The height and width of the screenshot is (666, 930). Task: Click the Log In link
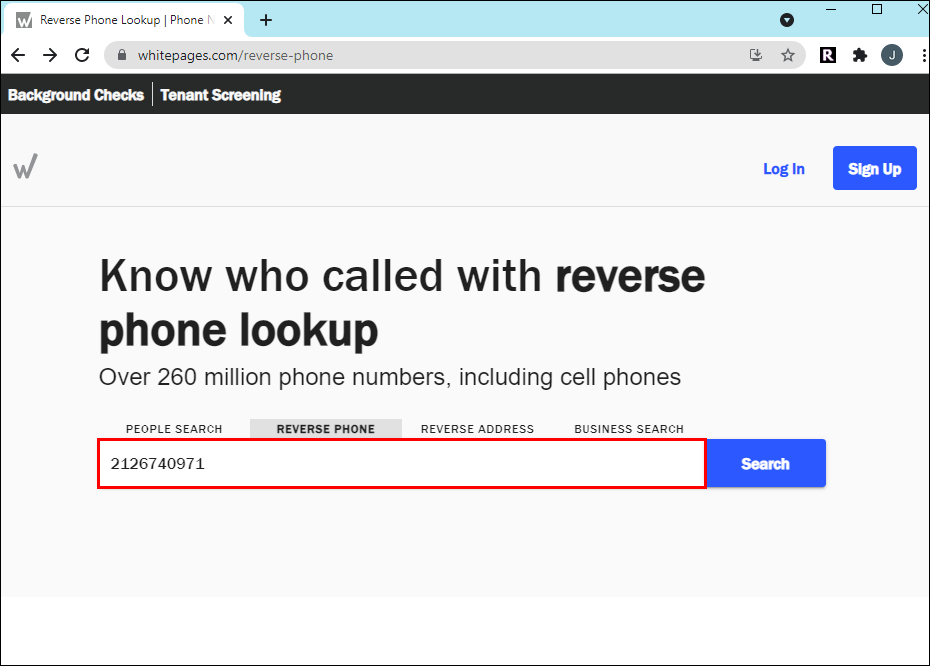click(784, 169)
